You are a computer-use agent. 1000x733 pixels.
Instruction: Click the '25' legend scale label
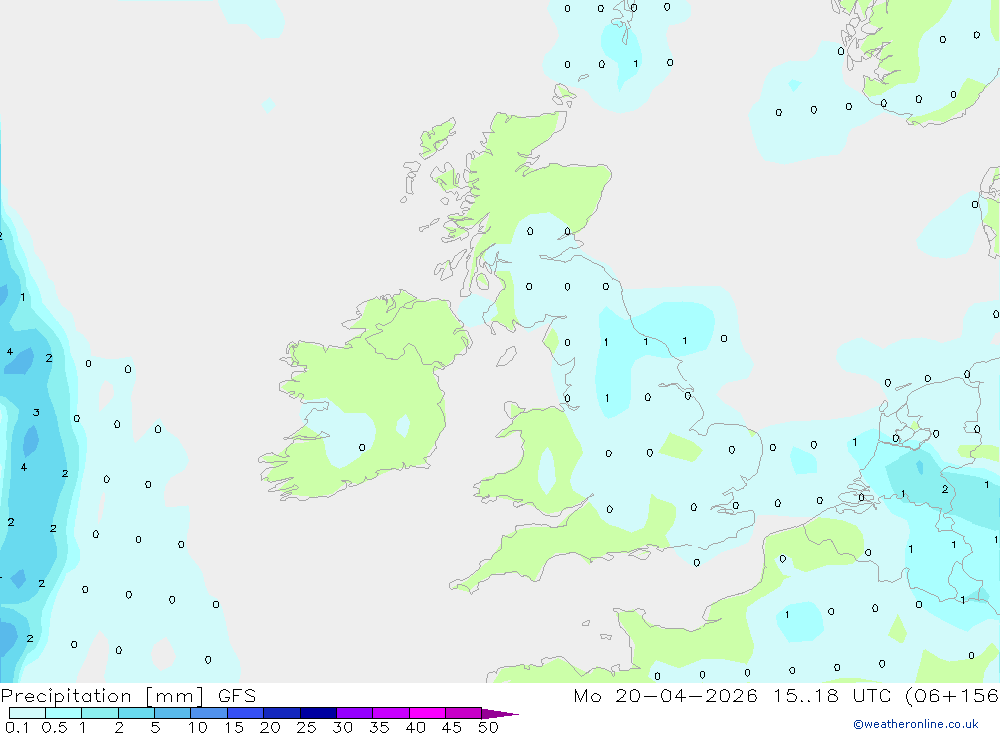(307, 727)
